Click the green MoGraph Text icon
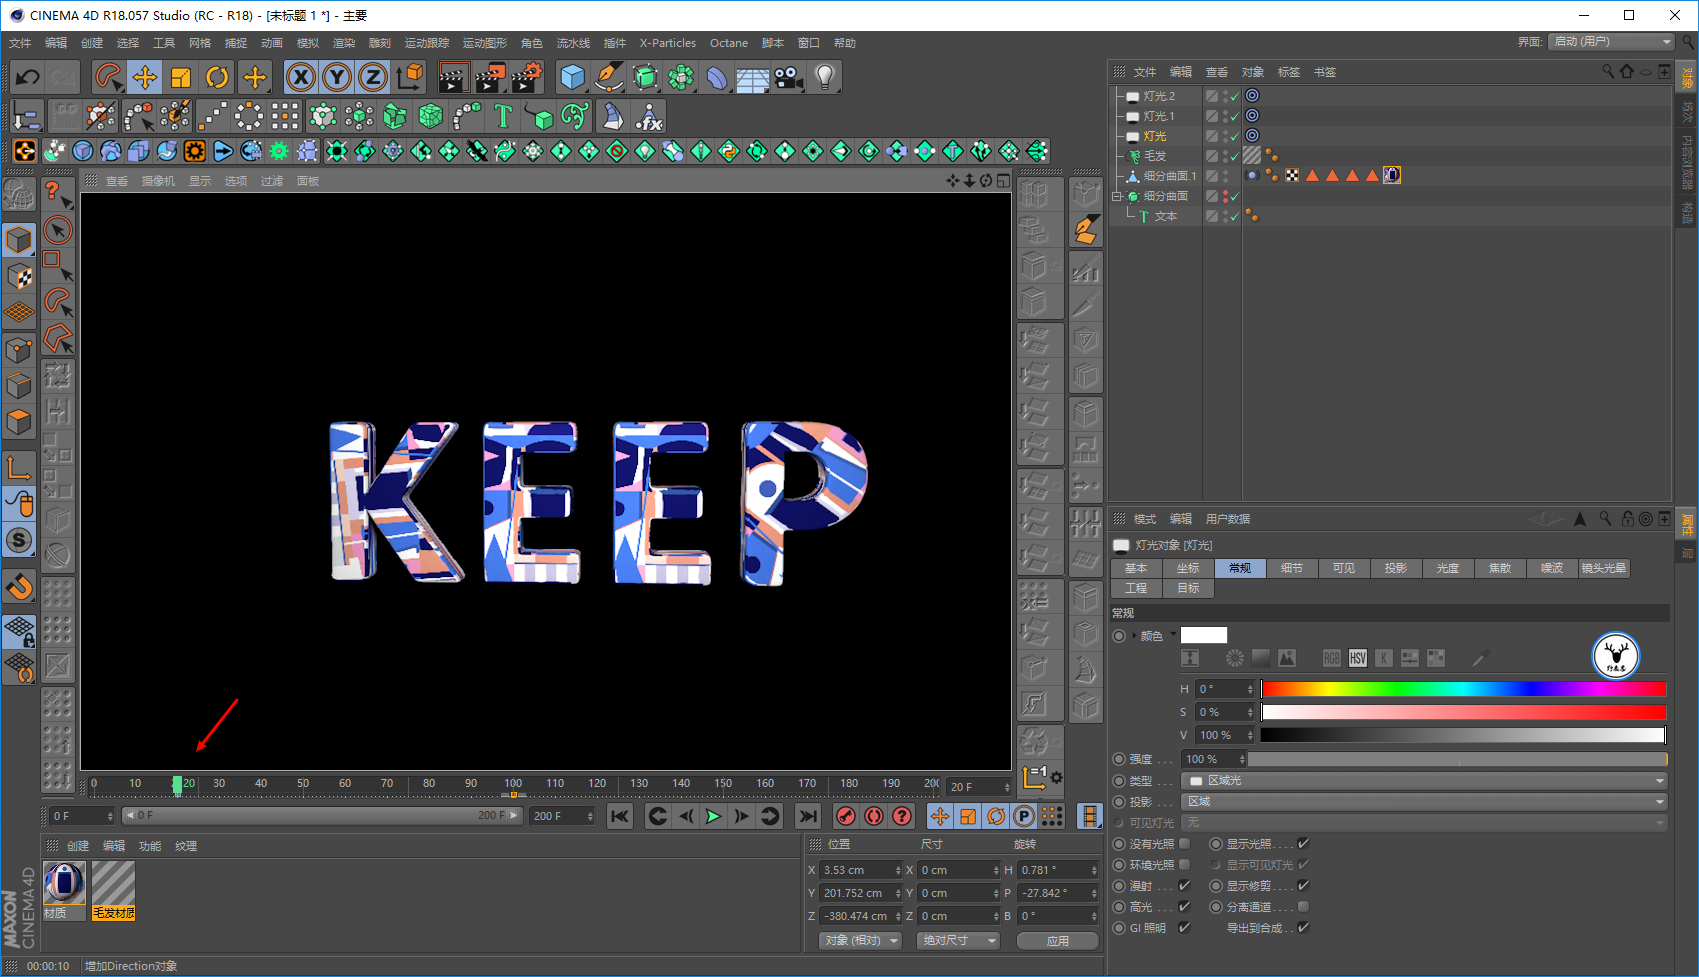Screen dimensions: 1699x977 coord(503,117)
